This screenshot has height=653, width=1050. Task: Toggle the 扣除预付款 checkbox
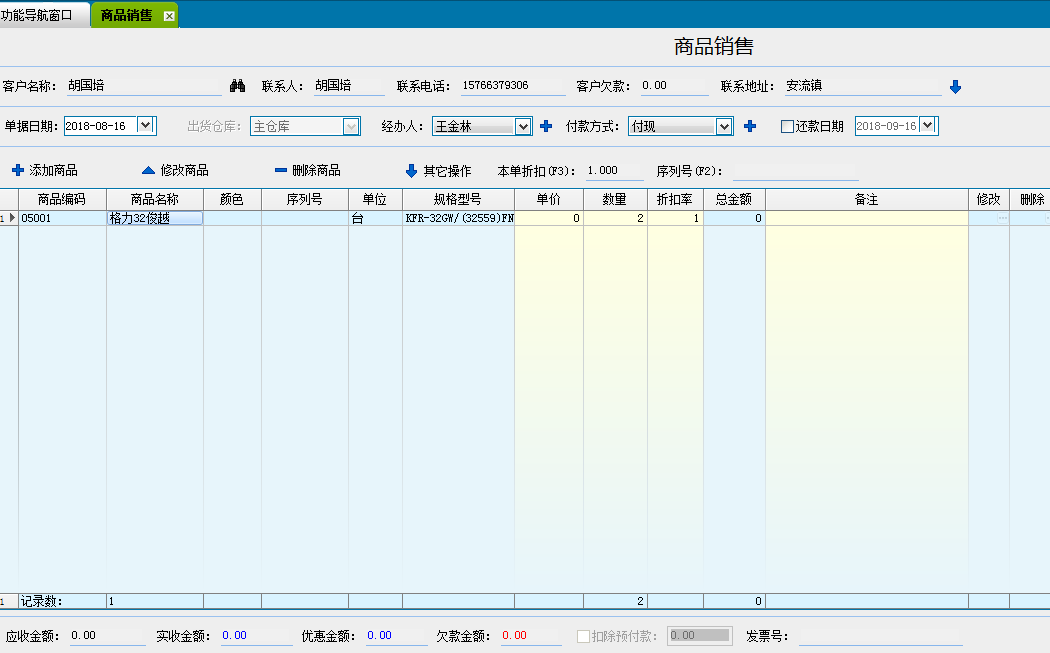pyautogui.click(x=584, y=635)
